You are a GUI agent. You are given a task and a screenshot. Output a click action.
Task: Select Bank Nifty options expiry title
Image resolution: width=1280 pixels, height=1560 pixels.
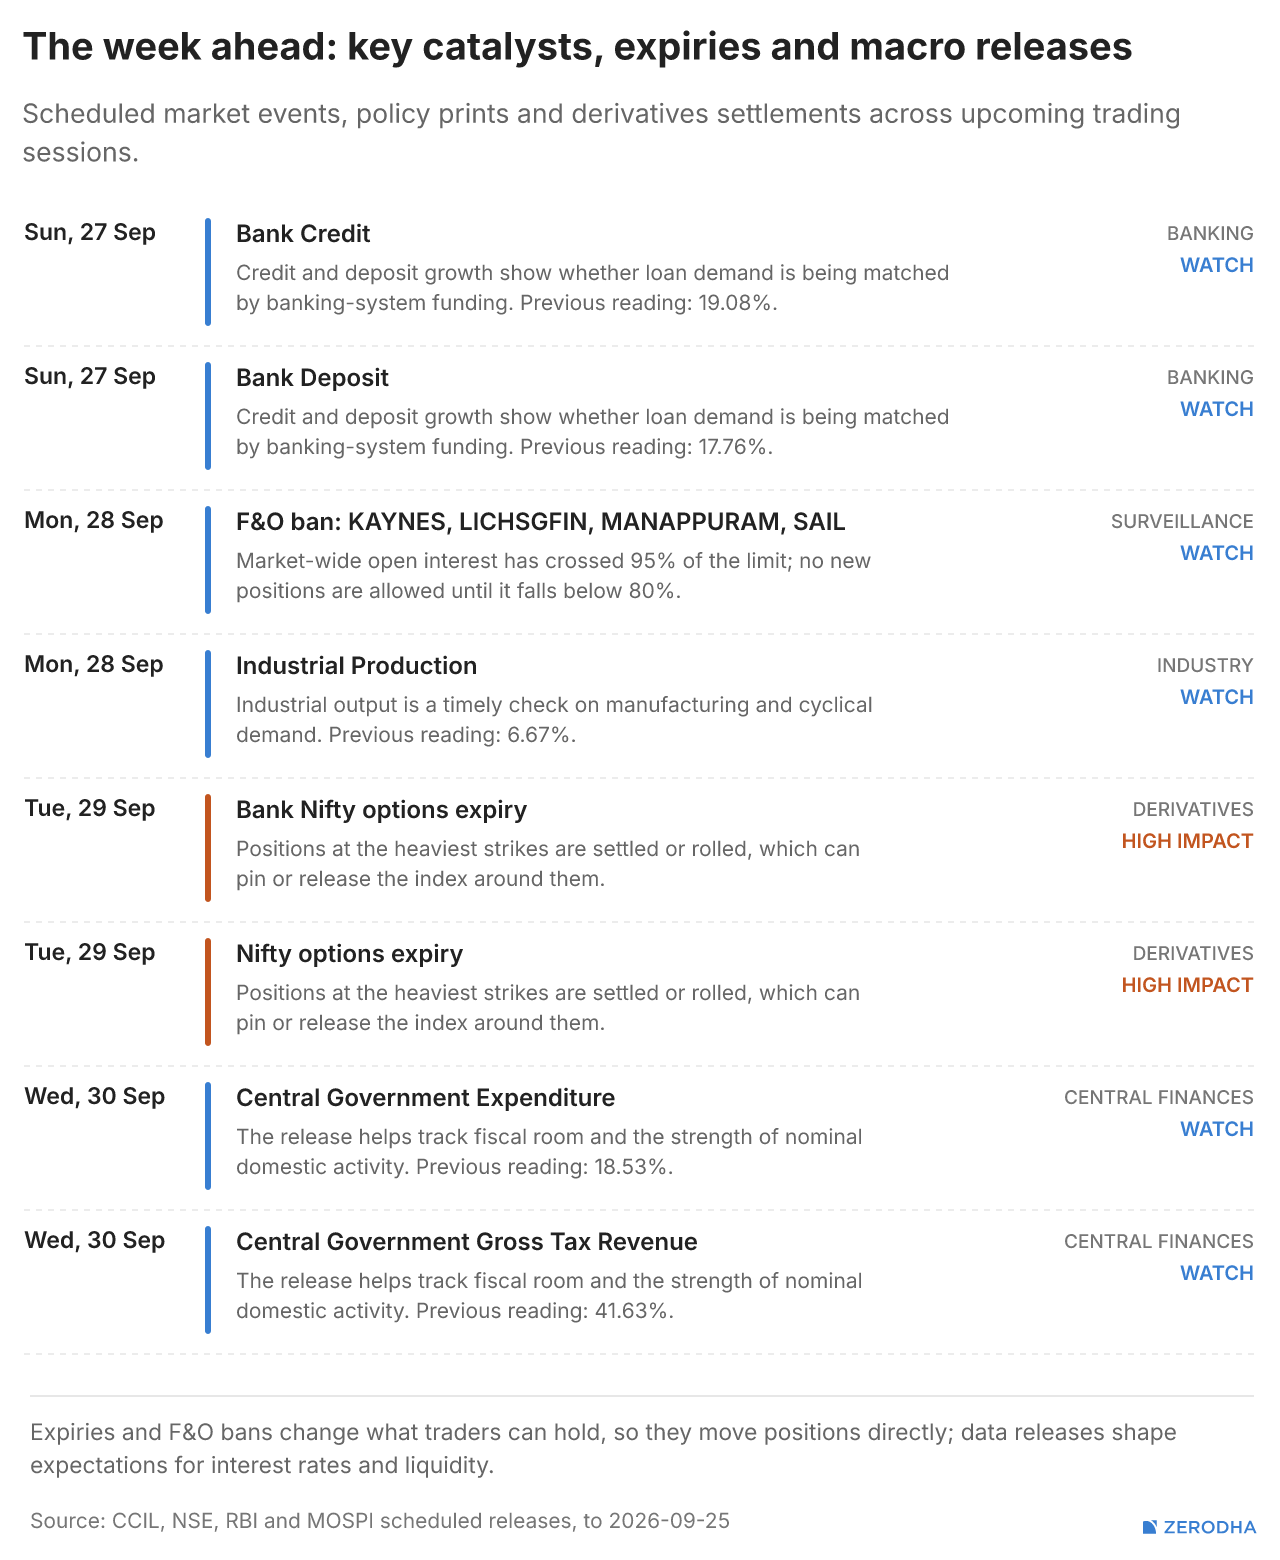(381, 810)
